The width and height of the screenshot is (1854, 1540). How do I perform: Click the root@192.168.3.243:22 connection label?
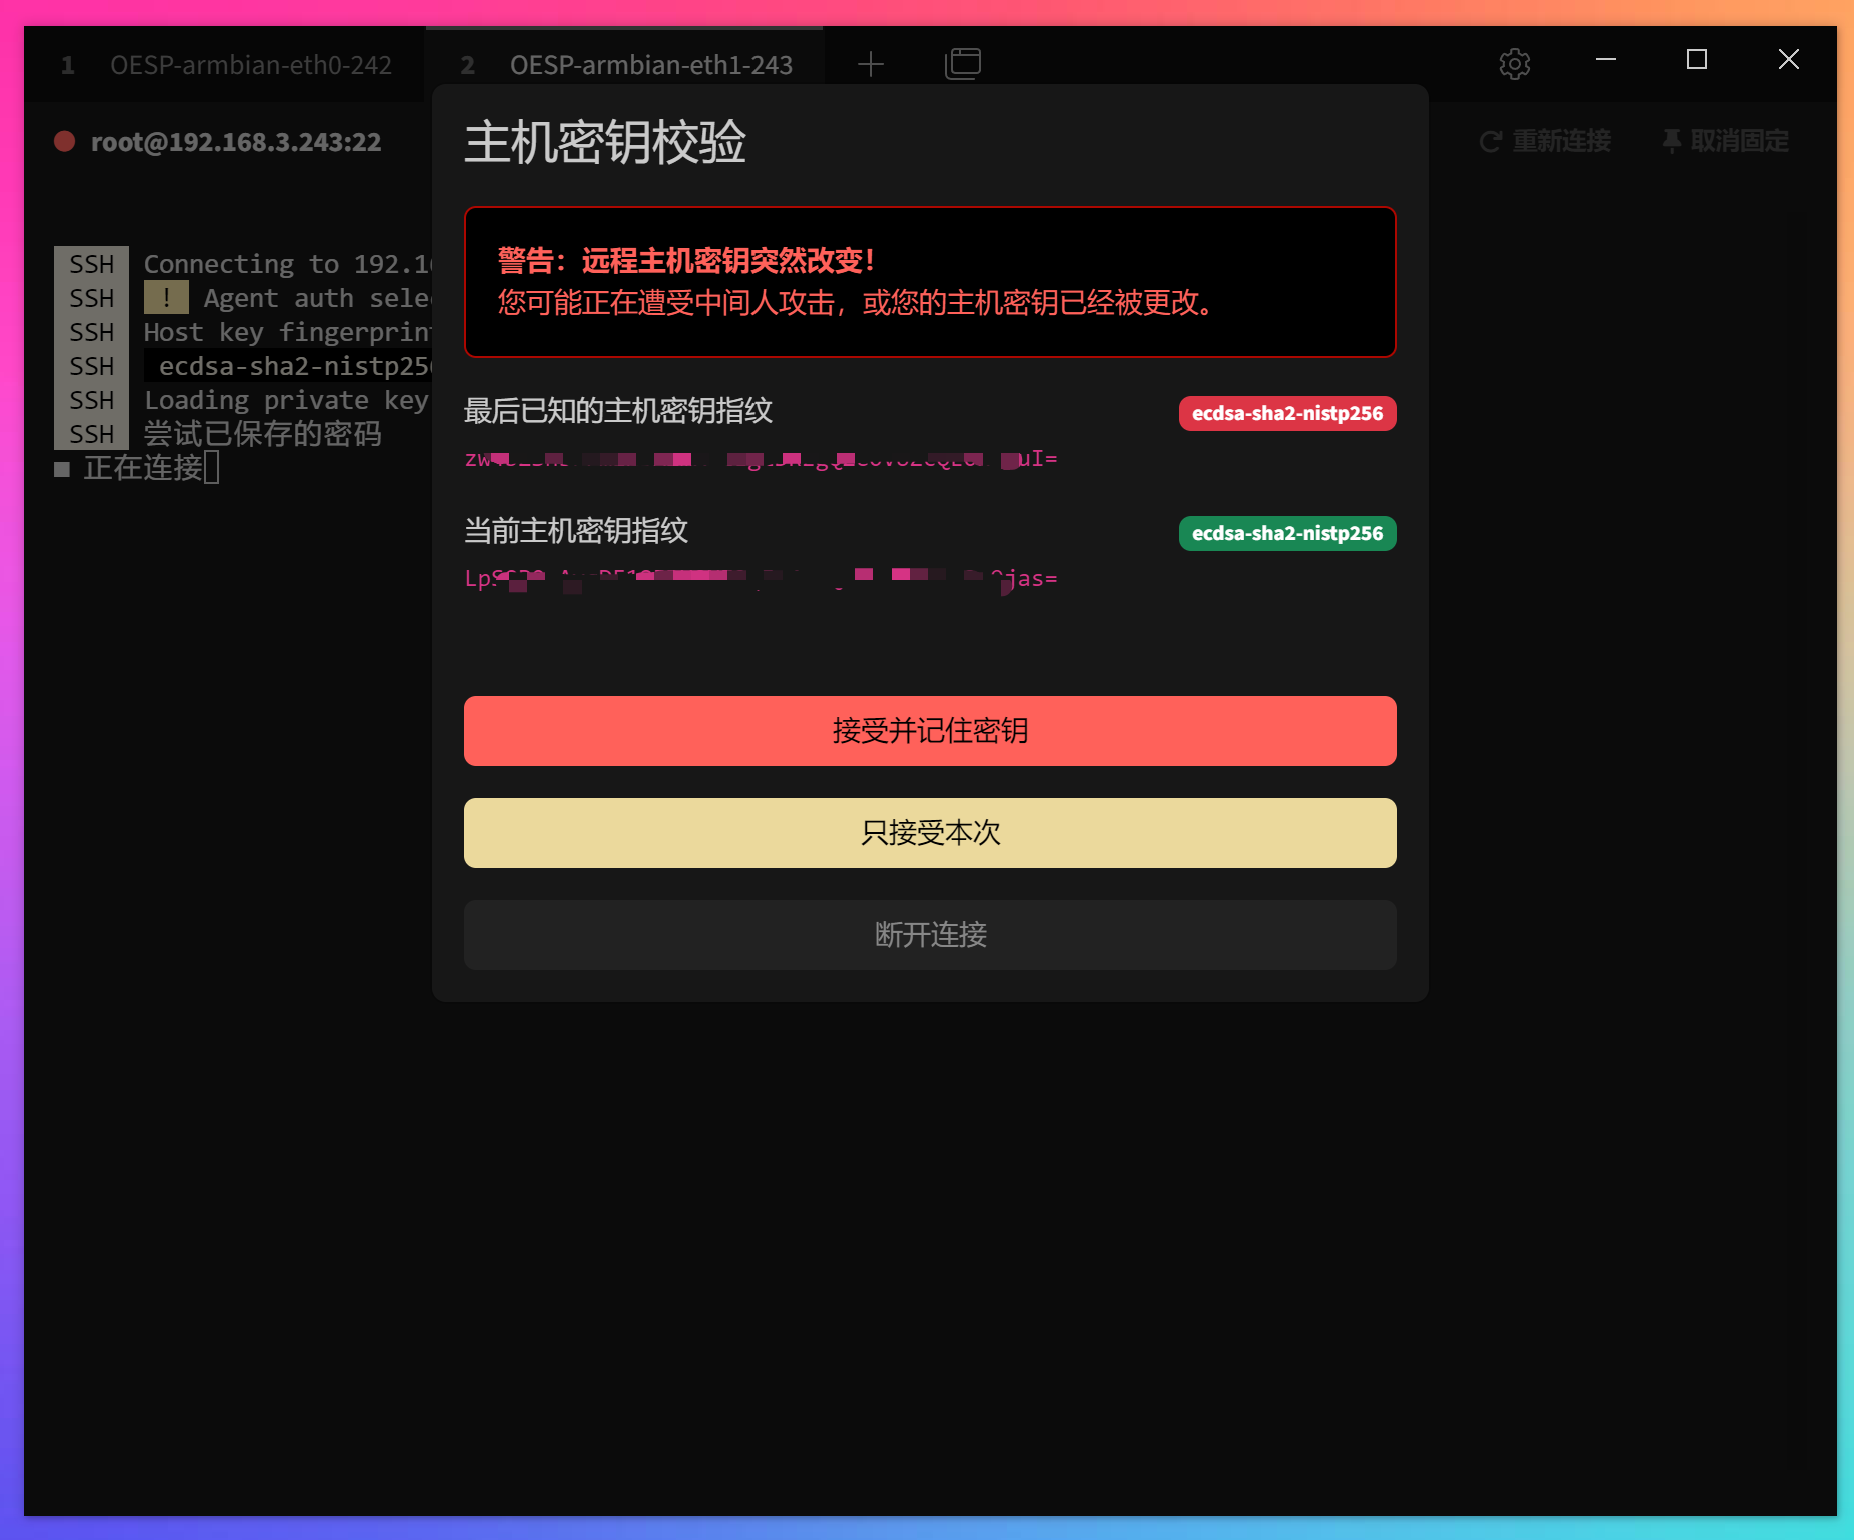tap(235, 142)
